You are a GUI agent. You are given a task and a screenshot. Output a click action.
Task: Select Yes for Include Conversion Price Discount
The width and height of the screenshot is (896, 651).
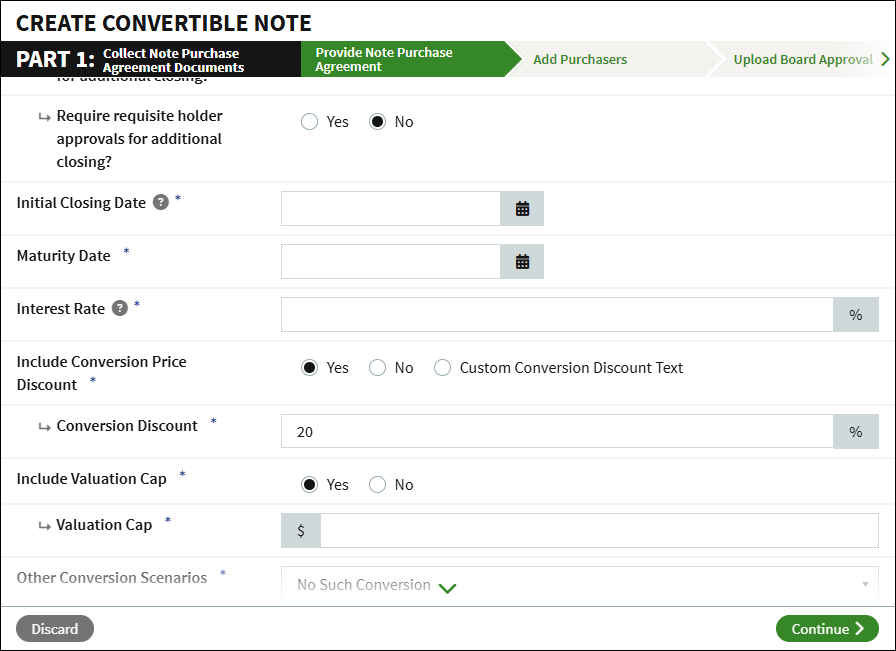pos(309,368)
